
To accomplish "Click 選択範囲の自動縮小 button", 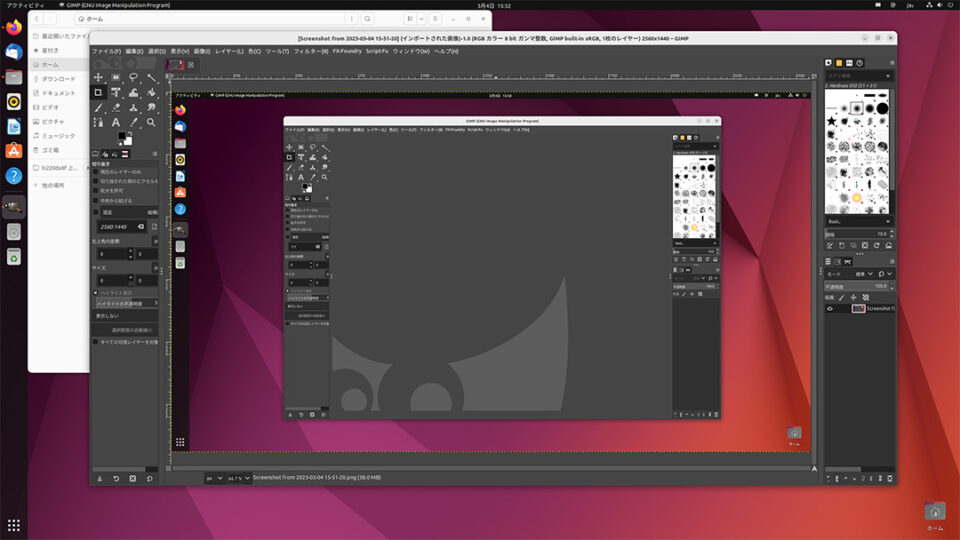I will pos(125,330).
